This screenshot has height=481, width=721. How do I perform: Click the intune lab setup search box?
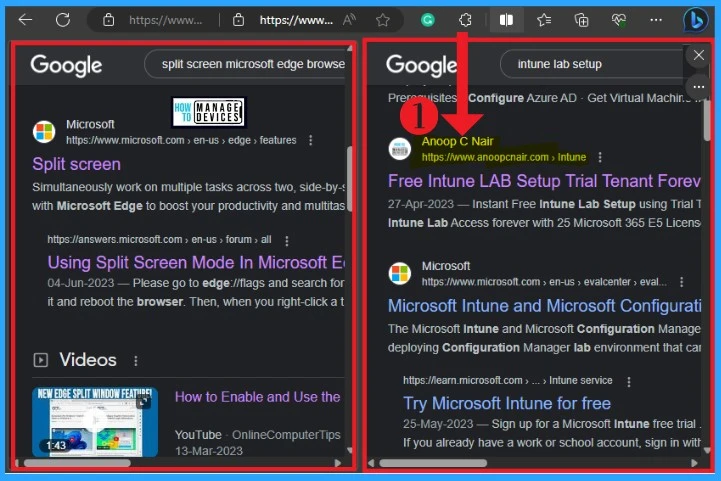(593, 64)
